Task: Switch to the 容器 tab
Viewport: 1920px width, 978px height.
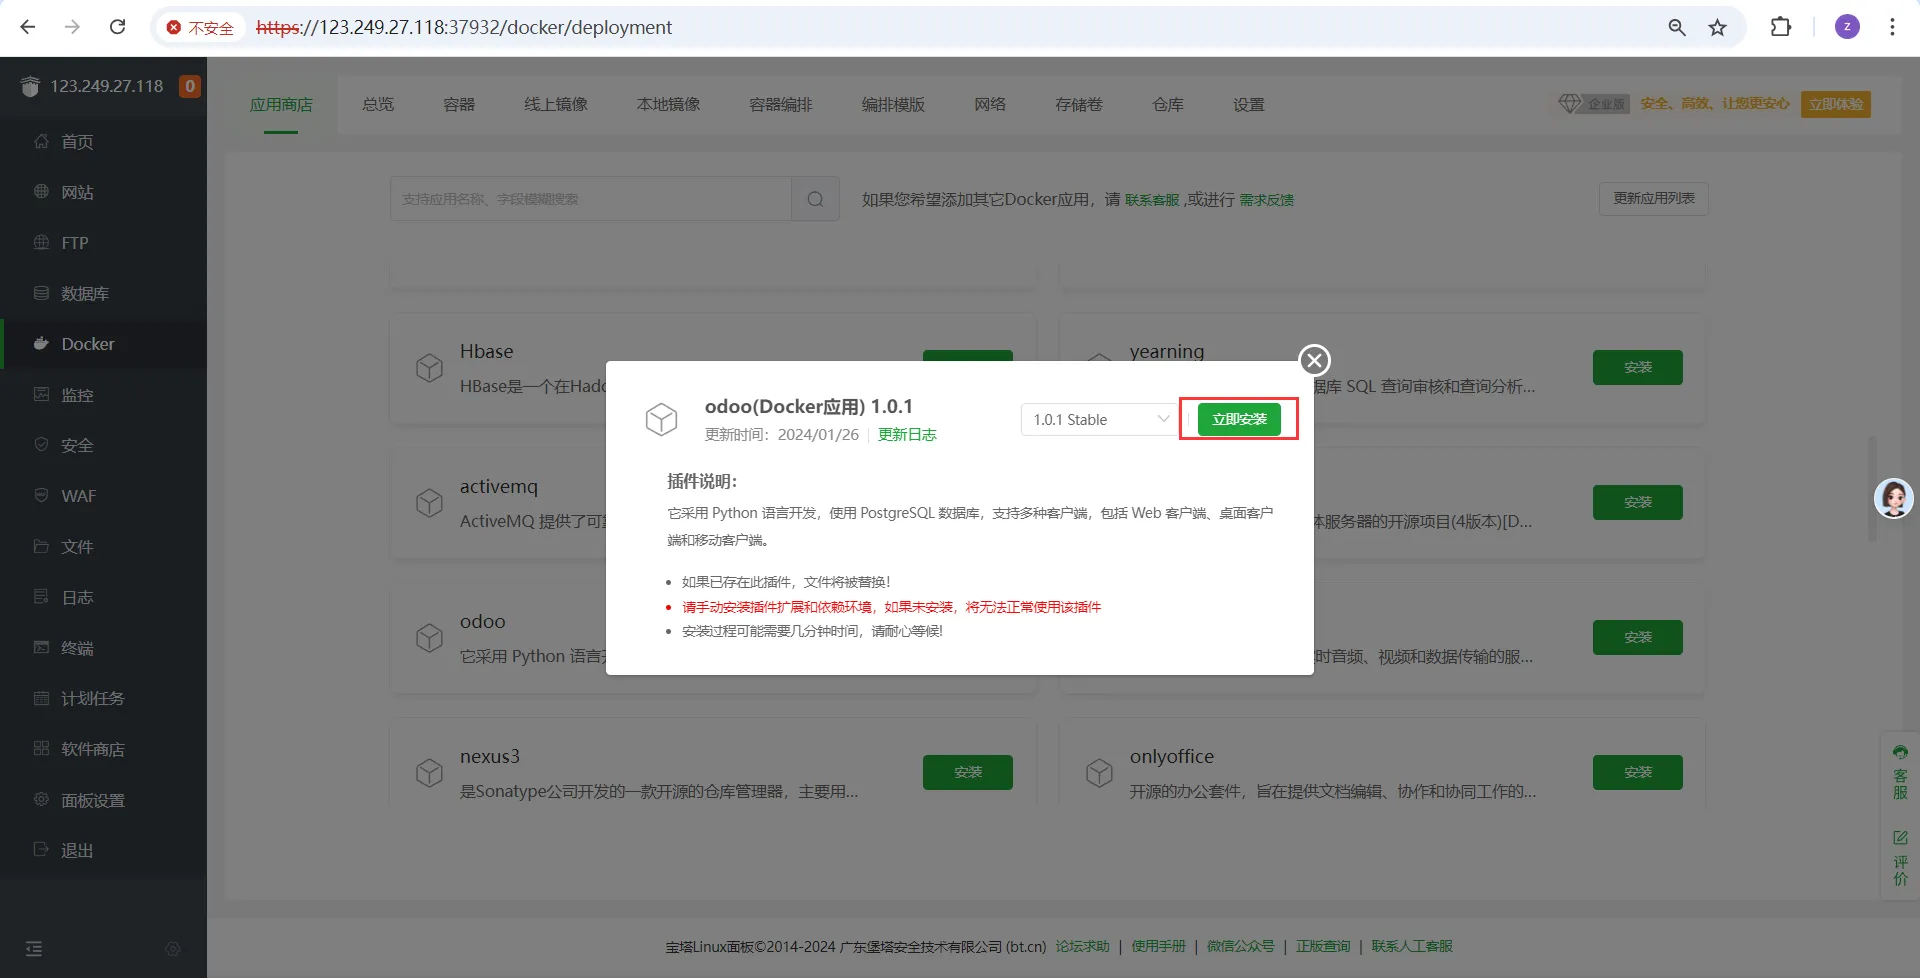Action: tap(459, 105)
